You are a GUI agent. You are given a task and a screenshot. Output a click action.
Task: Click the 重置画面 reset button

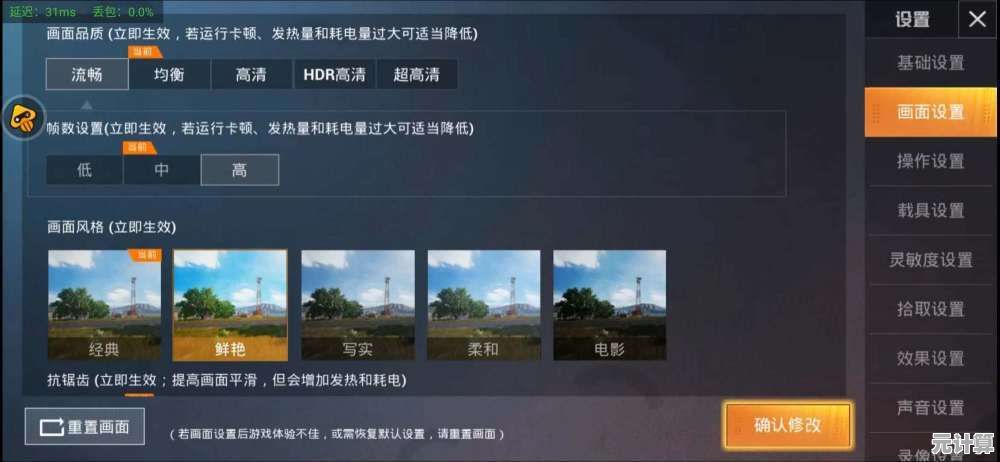[85, 426]
